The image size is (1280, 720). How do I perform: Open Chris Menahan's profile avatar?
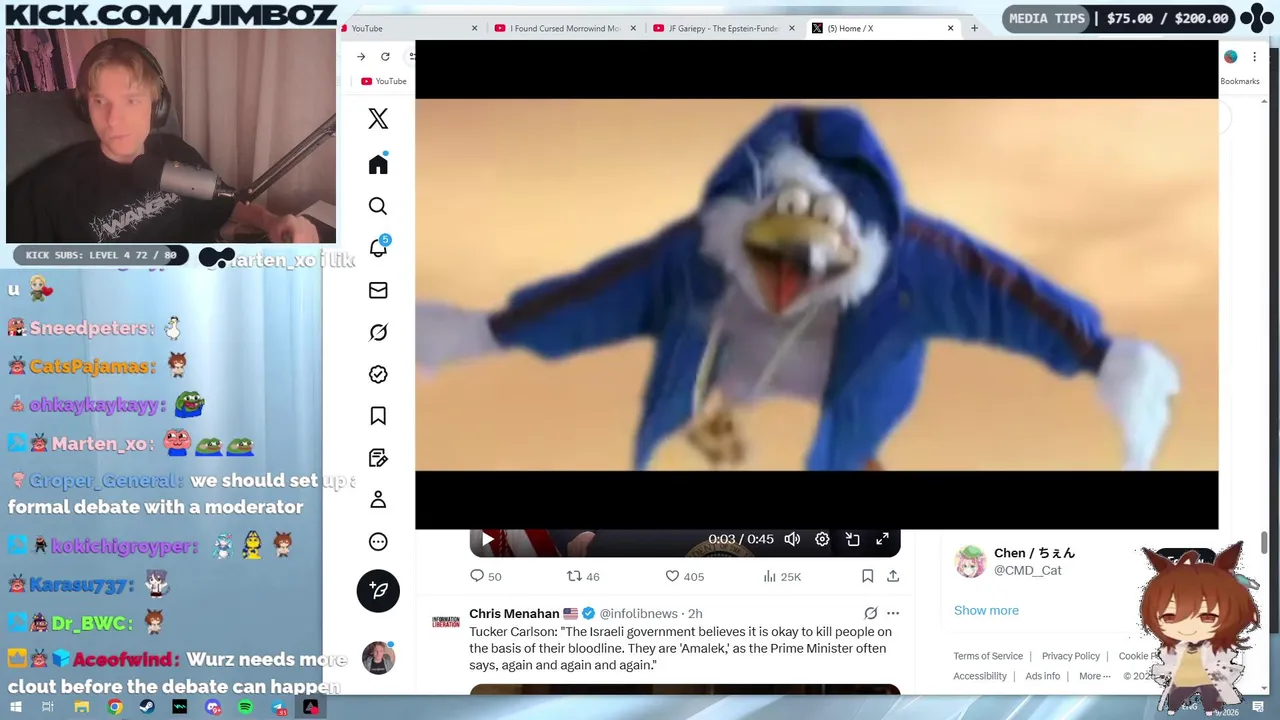(x=446, y=622)
